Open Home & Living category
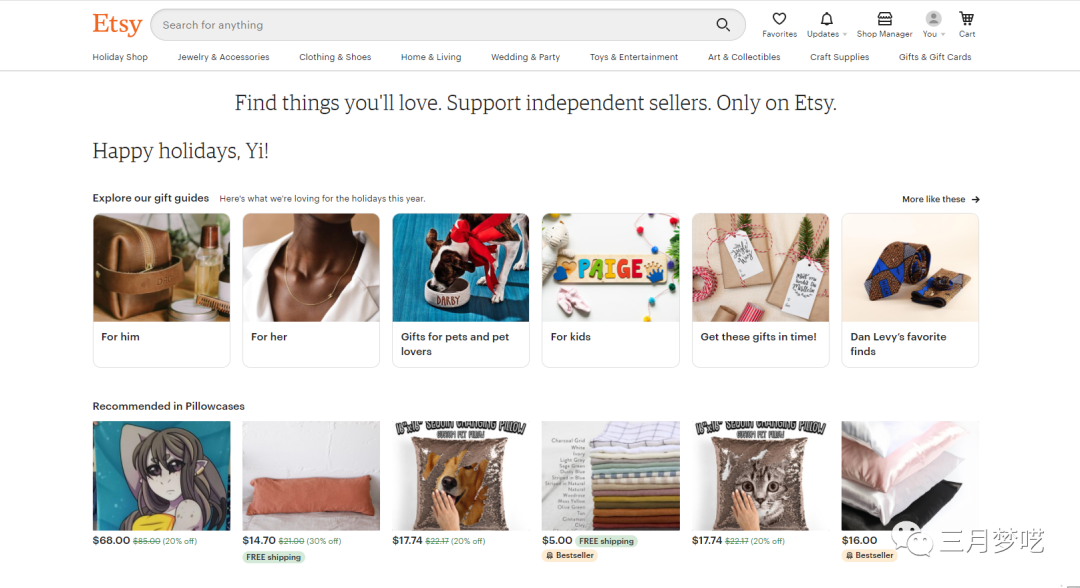 [431, 57]
